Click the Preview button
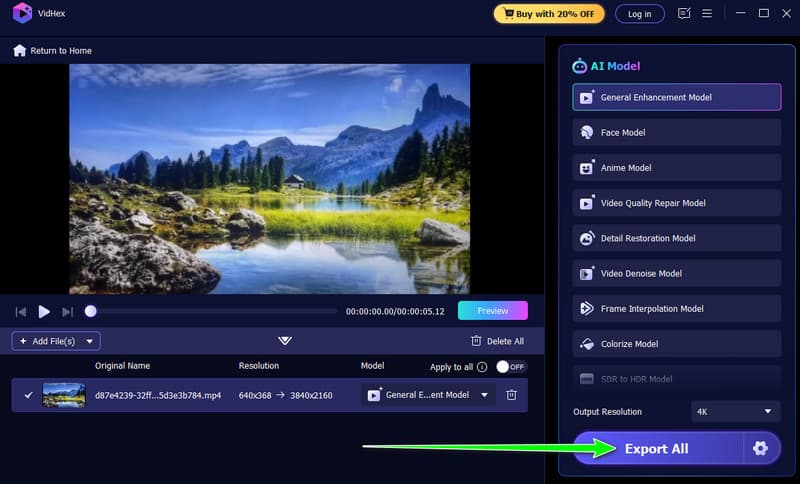 tap(492, 311)
